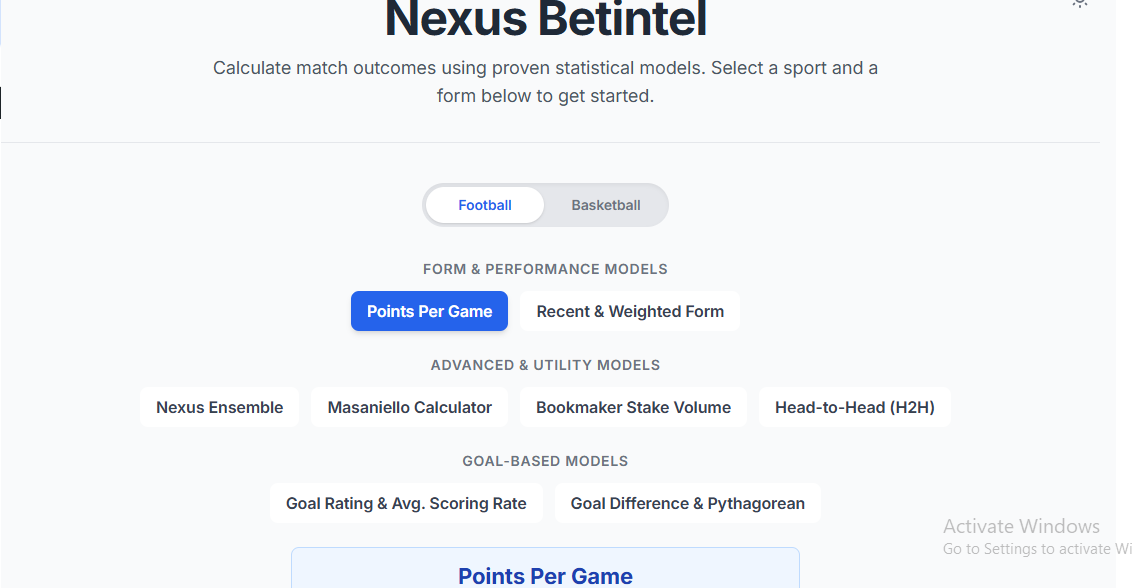Click the Goal-Based Models section label
Screen dimensions: 1132x588
(545, 461)
